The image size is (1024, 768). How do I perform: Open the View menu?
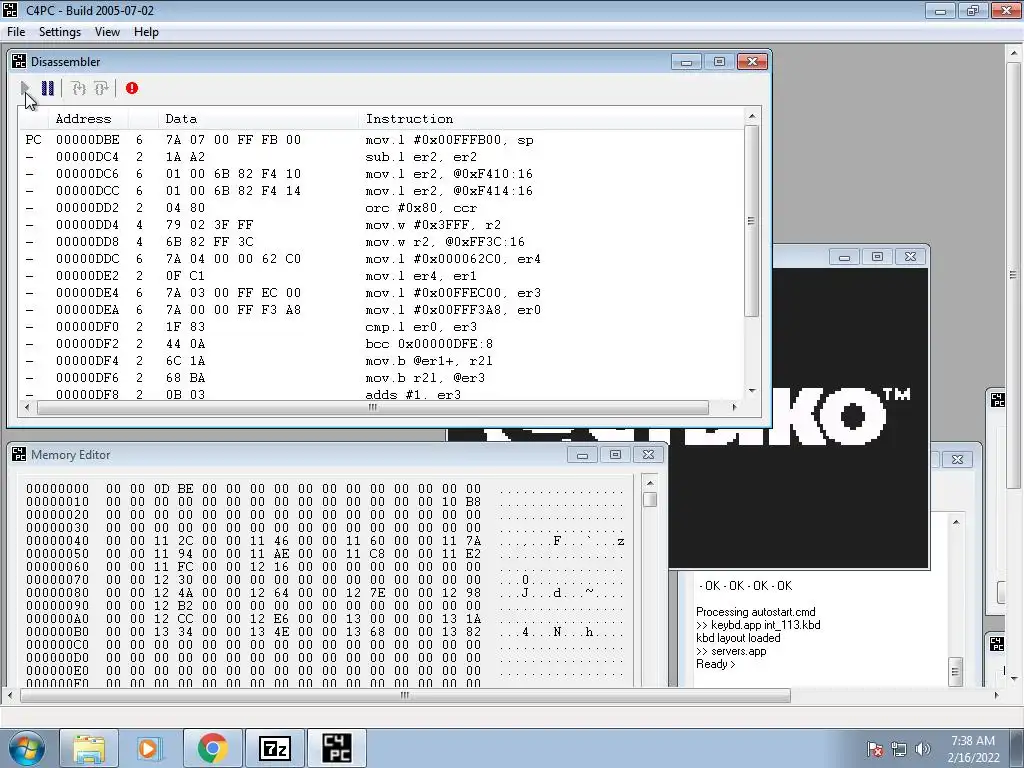coord(107,32)
